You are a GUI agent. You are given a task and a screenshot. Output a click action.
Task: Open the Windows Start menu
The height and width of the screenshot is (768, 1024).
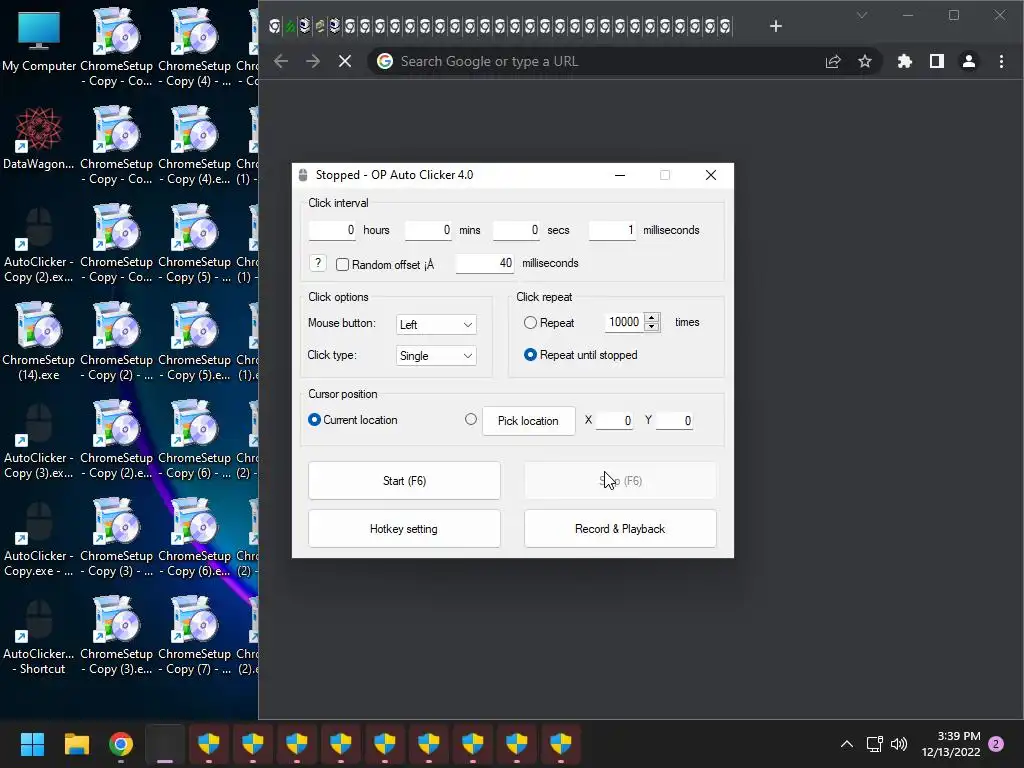[32, 744]
